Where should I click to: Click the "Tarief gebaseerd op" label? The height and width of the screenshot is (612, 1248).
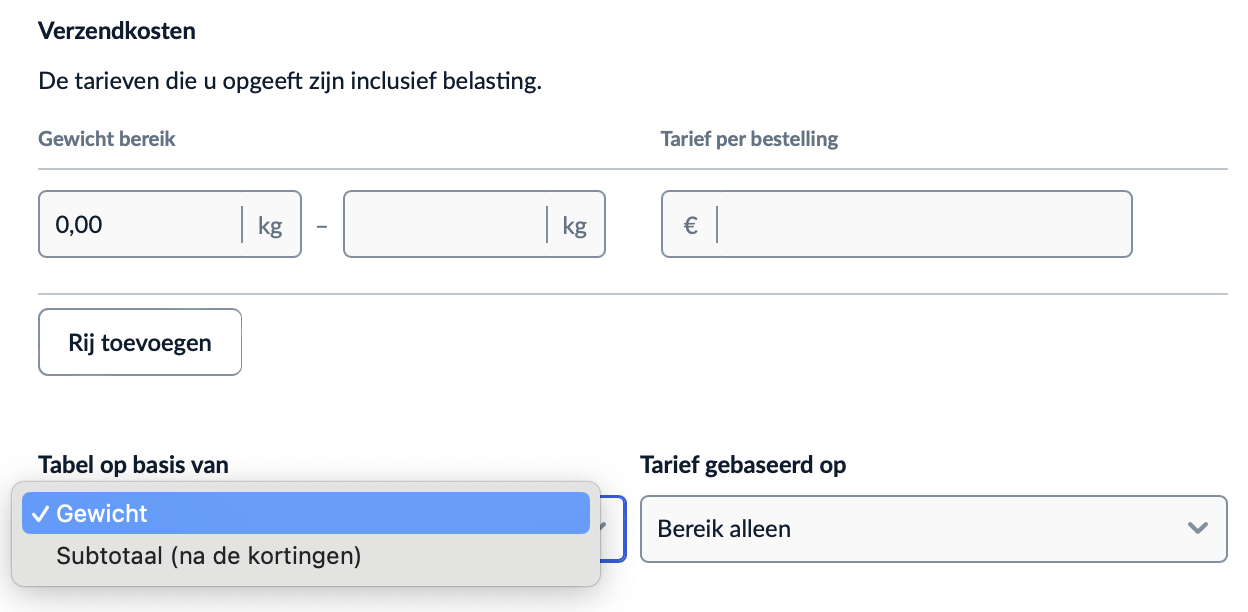tap(742, 465)
